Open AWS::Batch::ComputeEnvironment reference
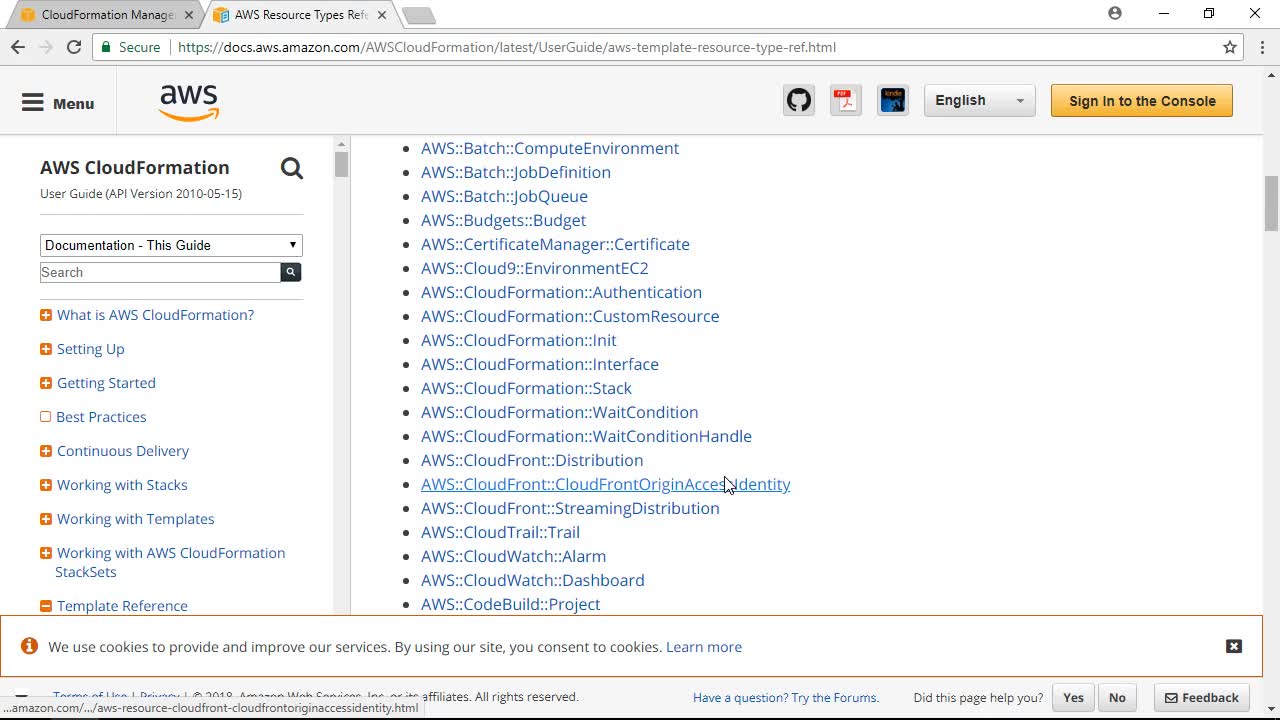 550,148
